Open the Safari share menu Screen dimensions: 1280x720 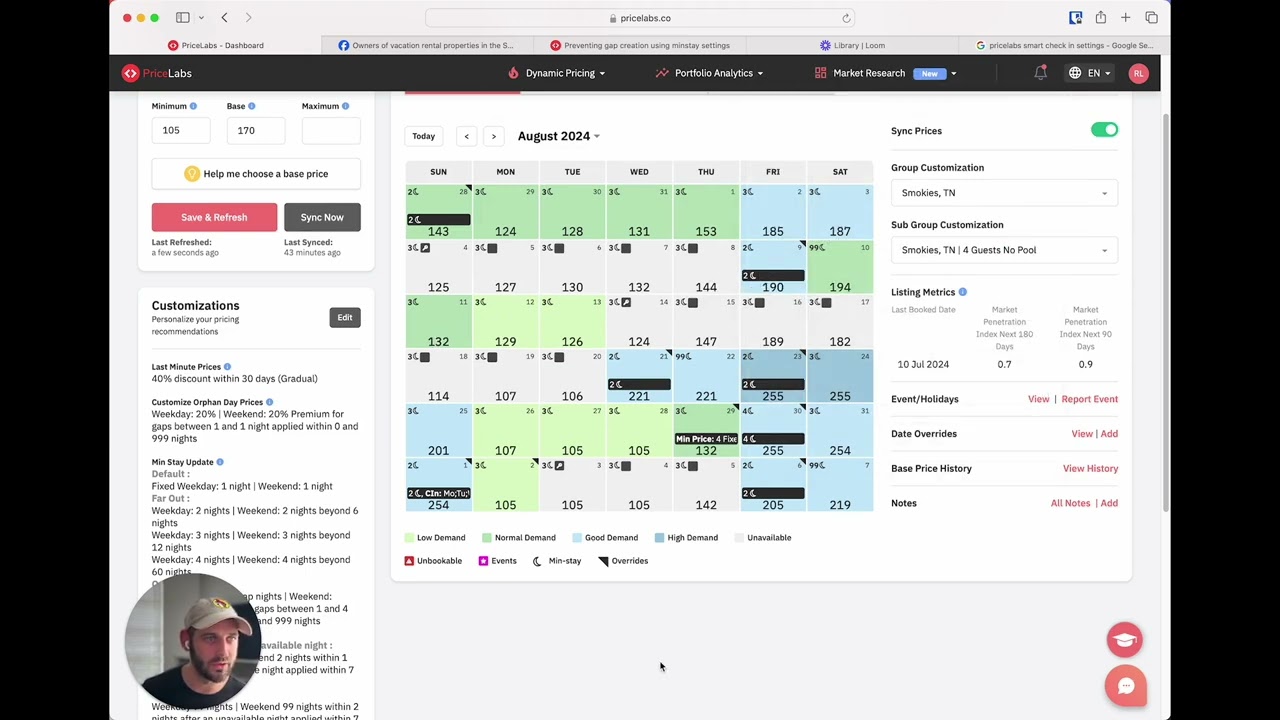pos(1100,18)
